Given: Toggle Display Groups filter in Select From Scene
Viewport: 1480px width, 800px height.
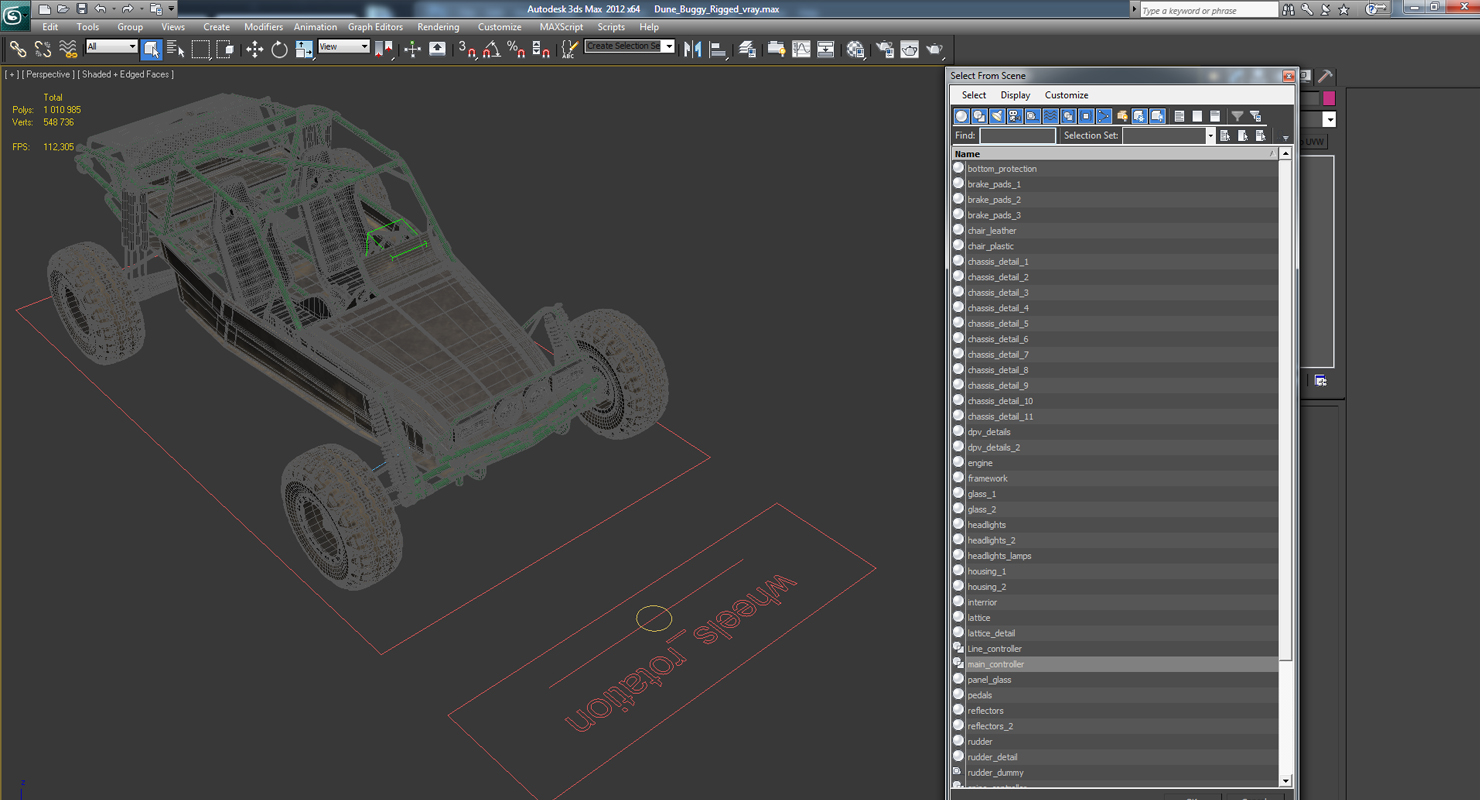Looking at the screenshot, I should [x=1068, y=116].
